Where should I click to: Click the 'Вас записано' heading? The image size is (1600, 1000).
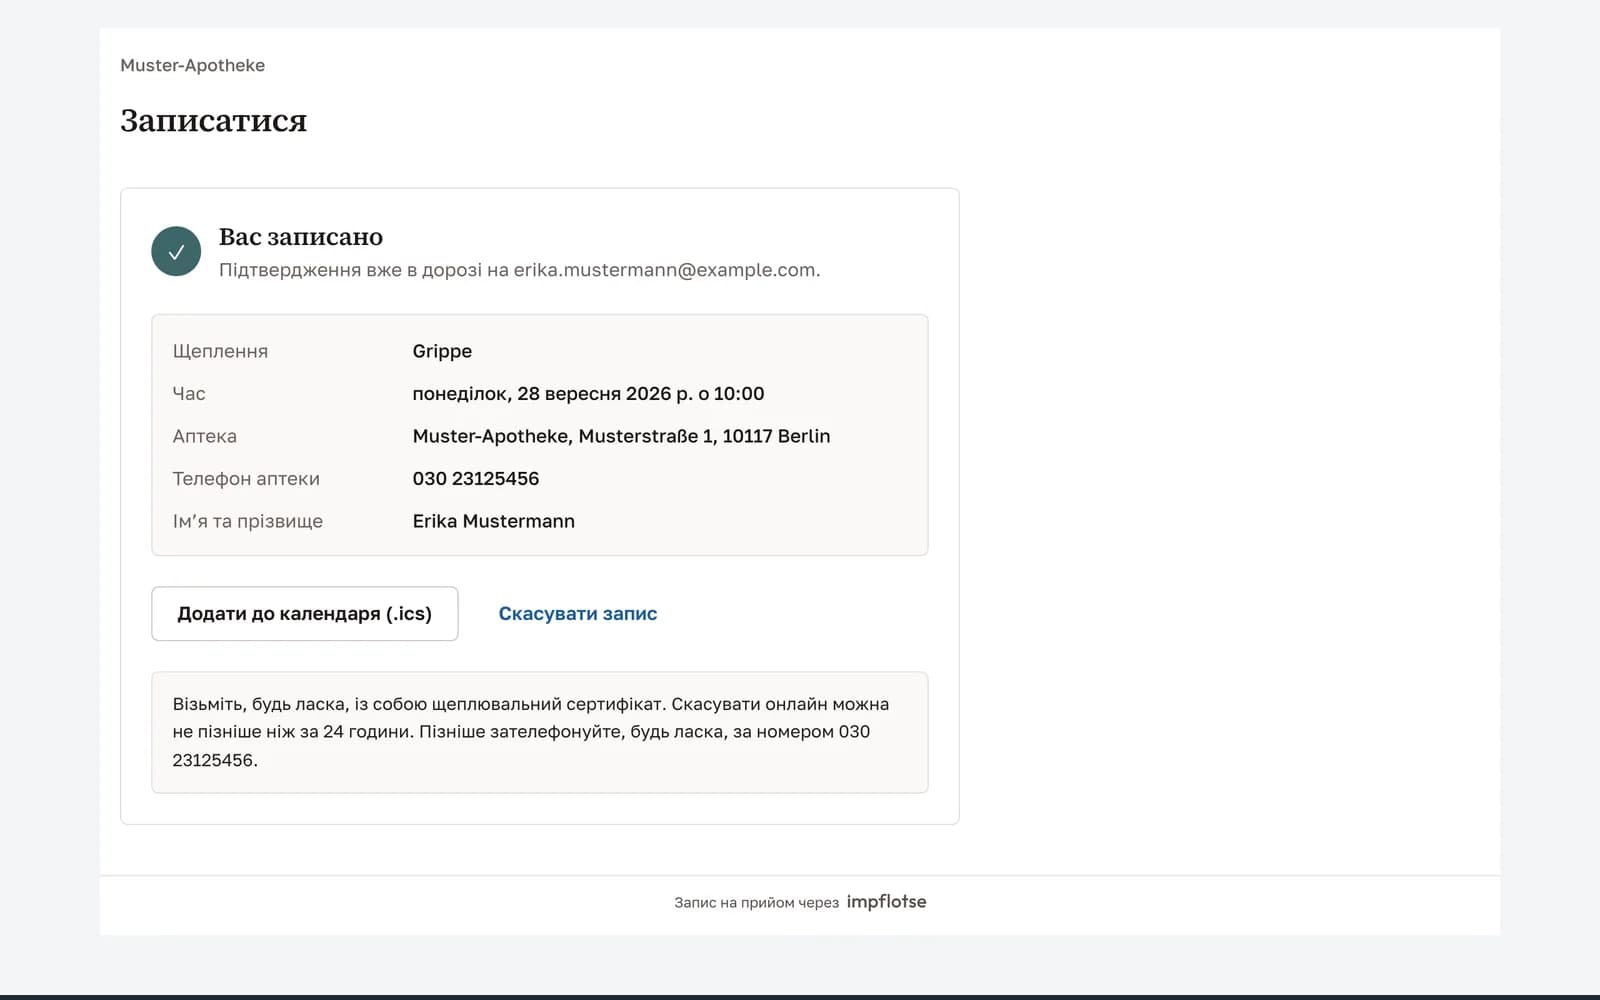click(301, 237)
